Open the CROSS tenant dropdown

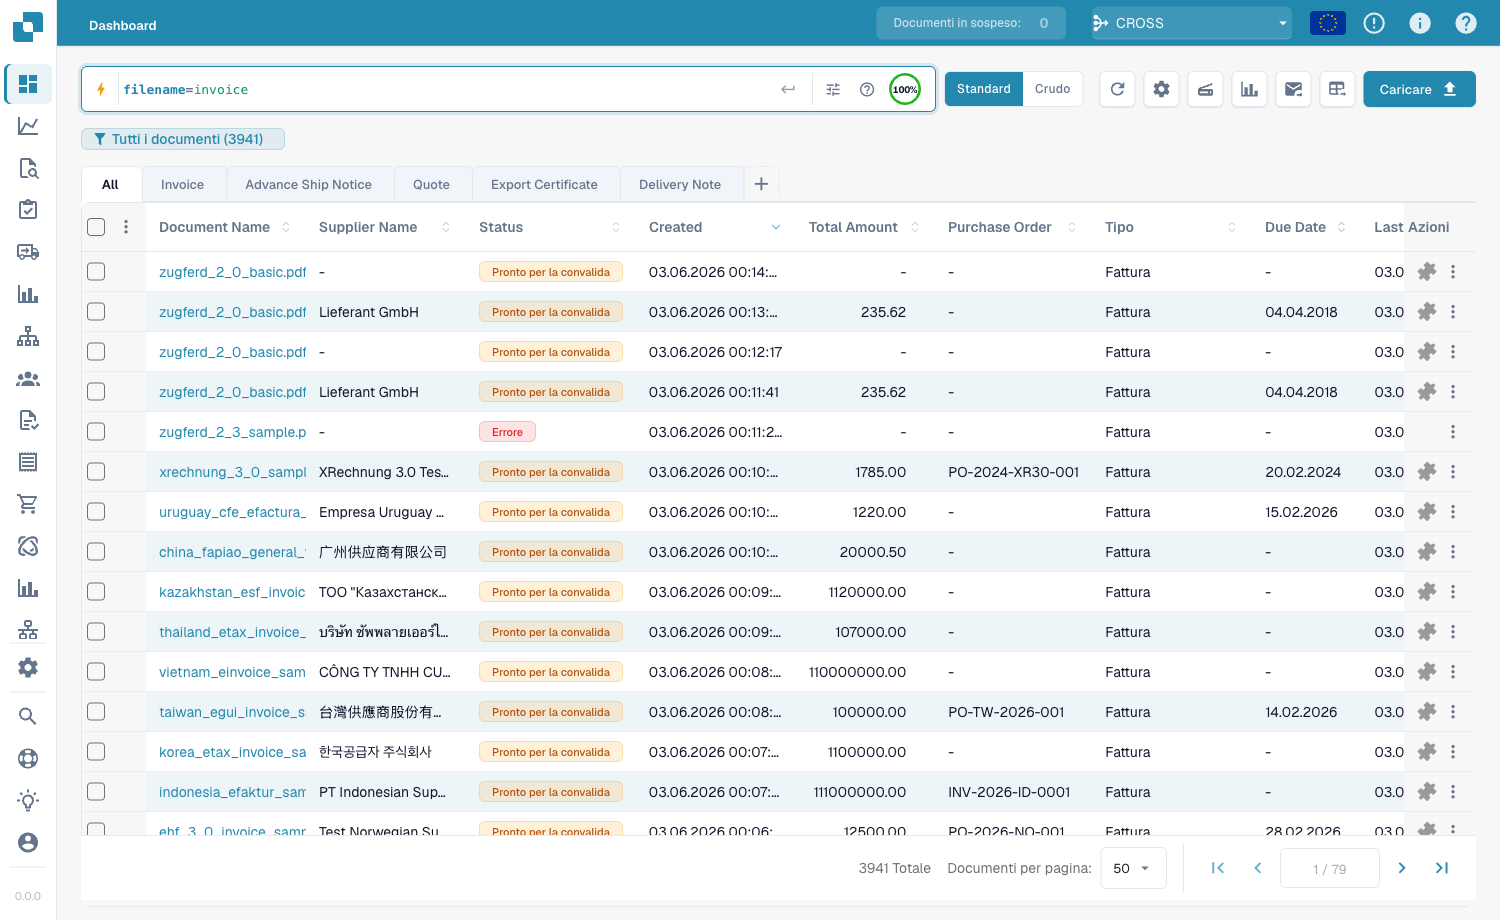coord(1191,23)
